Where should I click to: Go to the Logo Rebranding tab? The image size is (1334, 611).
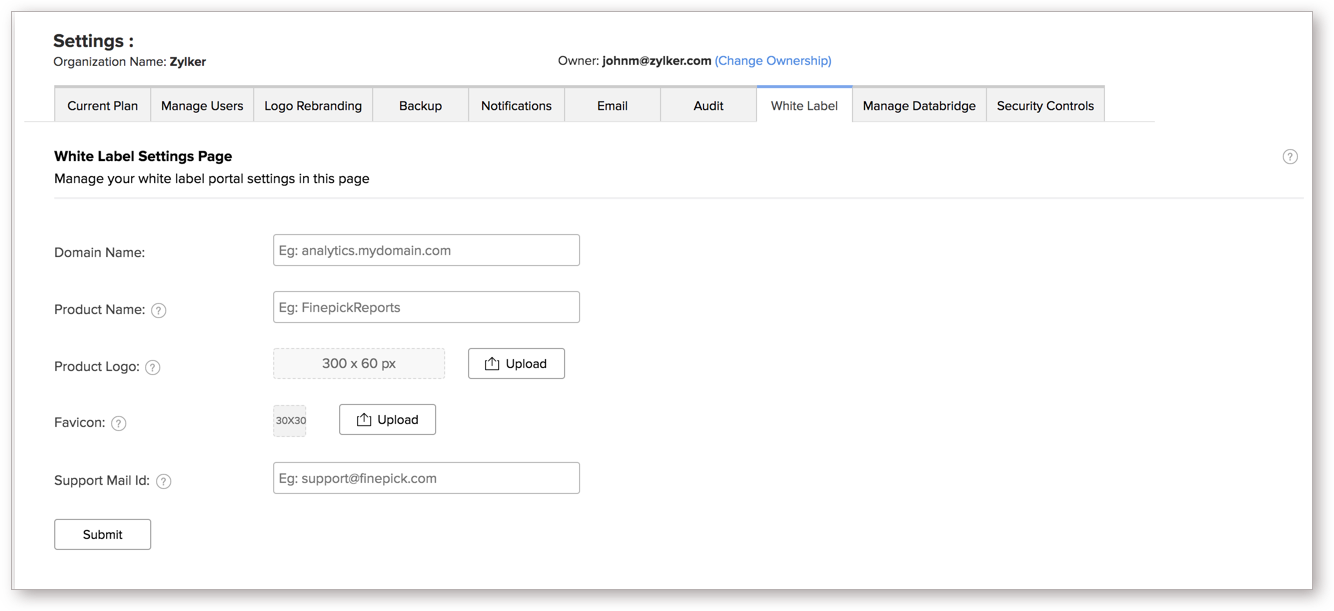(313, 106)
